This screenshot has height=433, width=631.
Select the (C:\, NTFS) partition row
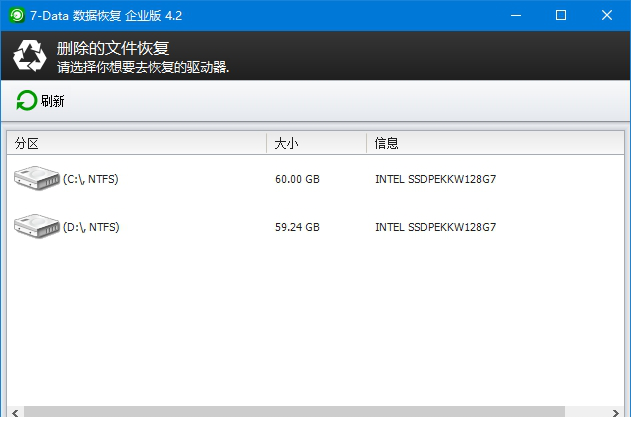[316, 179]
